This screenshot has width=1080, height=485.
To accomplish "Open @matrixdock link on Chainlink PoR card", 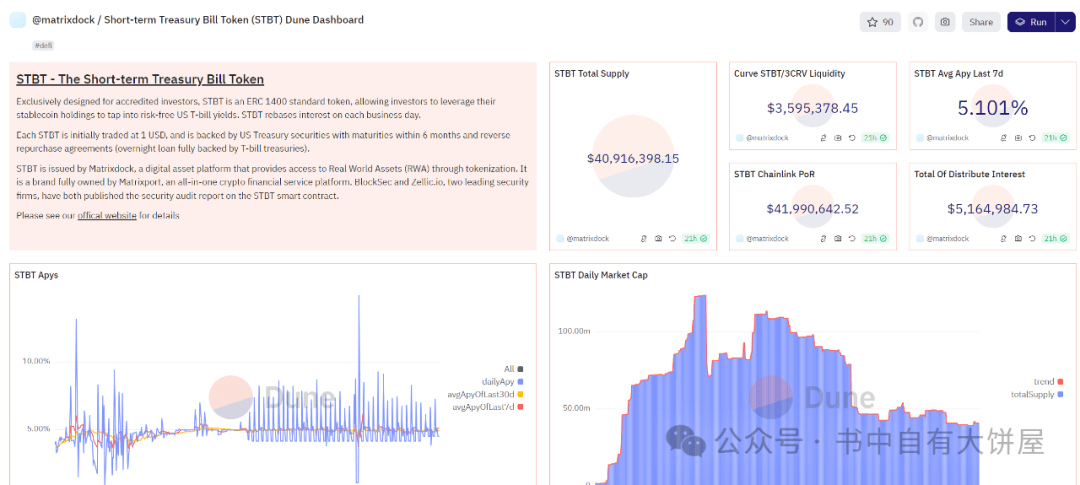I will point(767,238).
